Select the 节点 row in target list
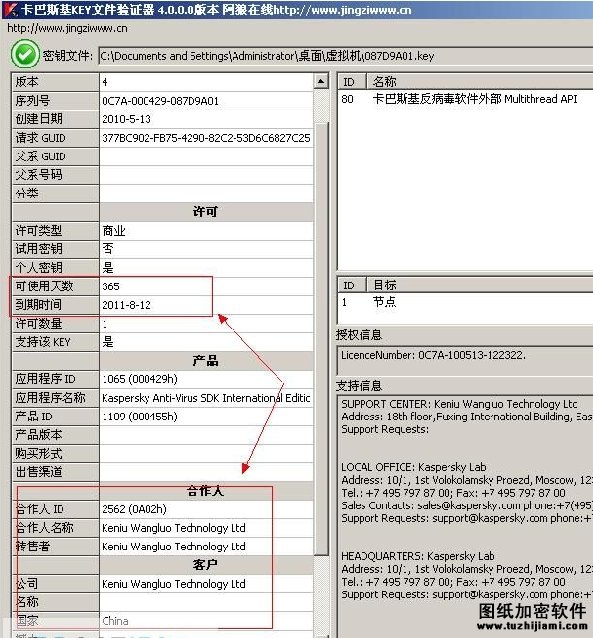593x638 pixels. (465, 302)
